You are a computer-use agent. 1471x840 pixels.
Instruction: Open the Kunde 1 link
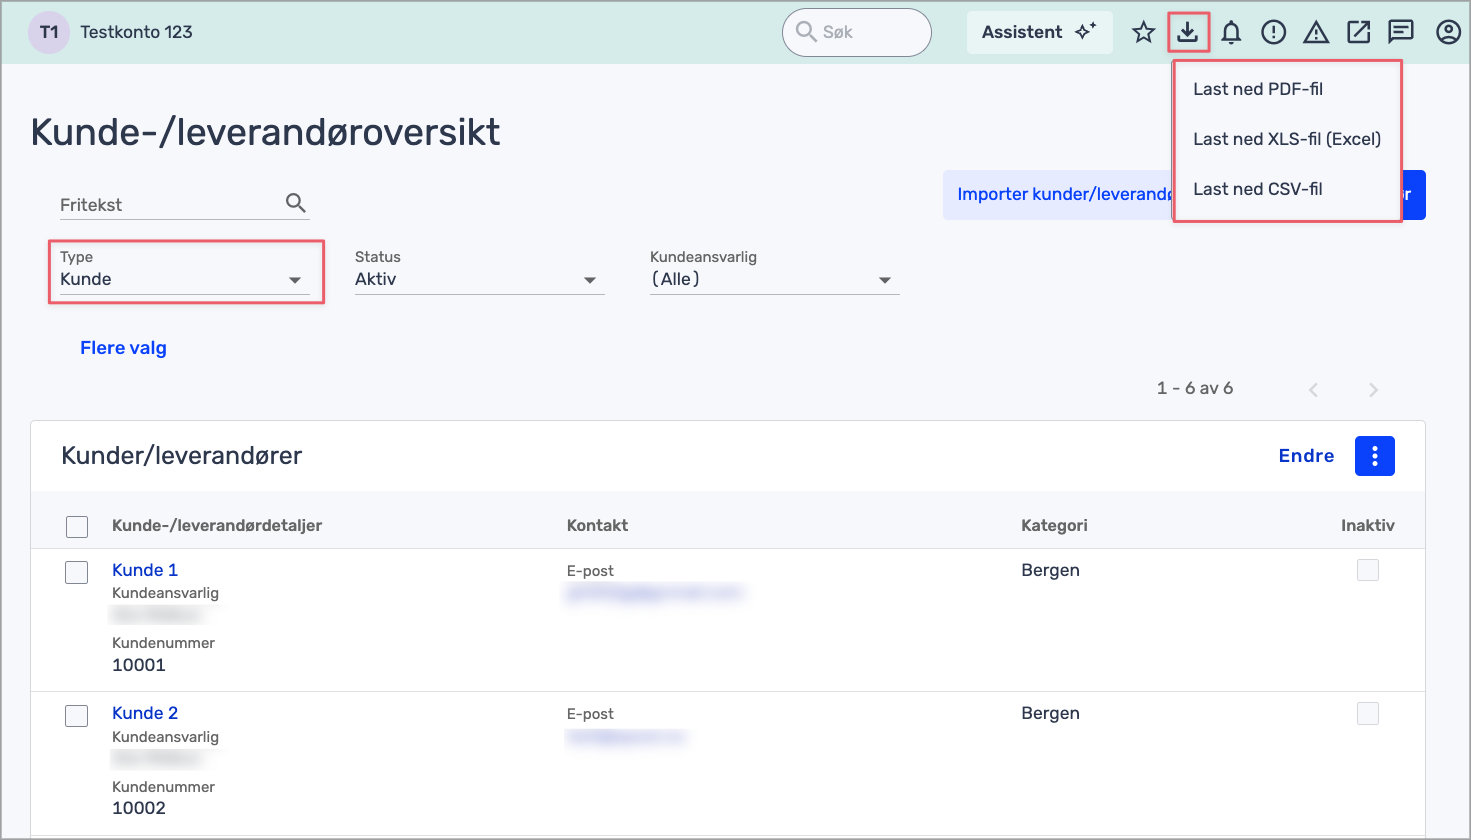coord(145,570)
